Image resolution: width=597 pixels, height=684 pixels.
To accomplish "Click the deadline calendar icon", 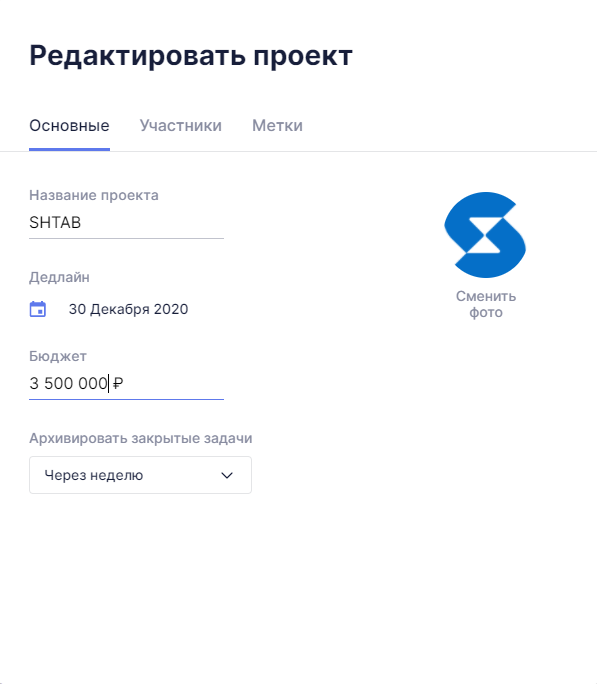I will click(x=38, y=309).
